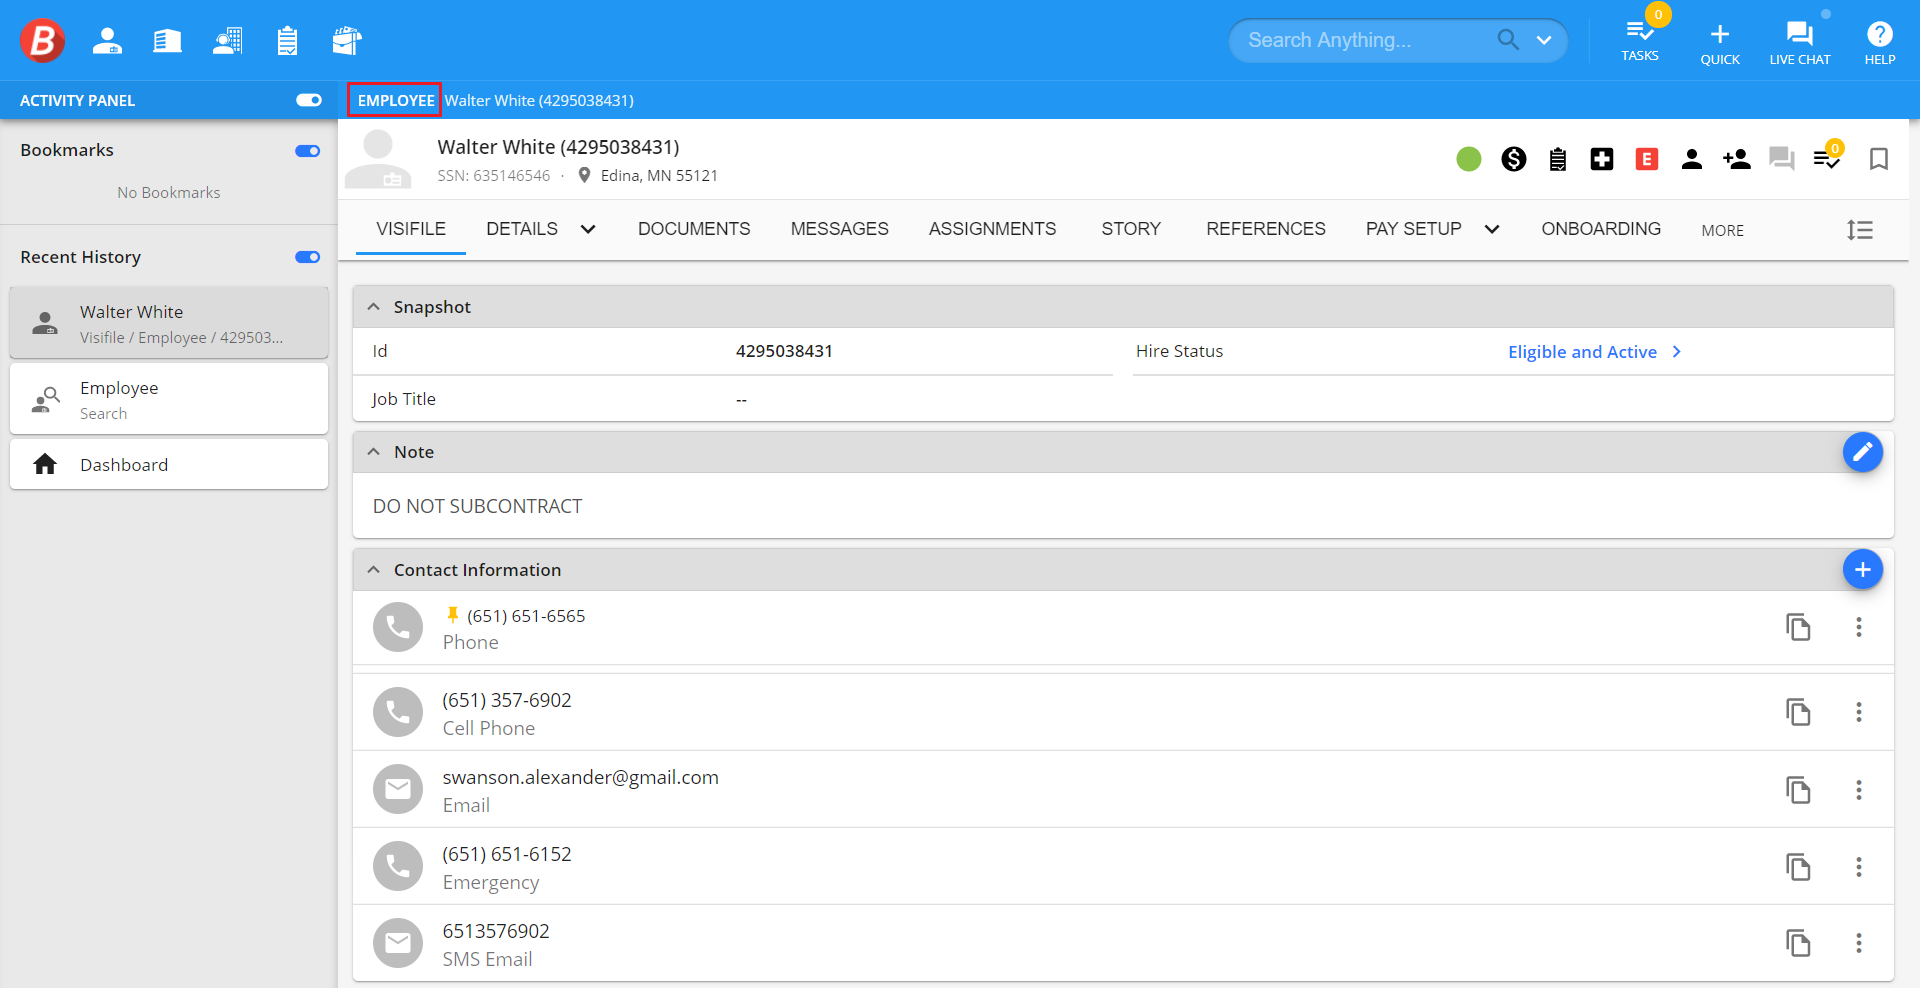
Task: Open the Tasks list in the top bar
Action: [x=1640, y=41]
